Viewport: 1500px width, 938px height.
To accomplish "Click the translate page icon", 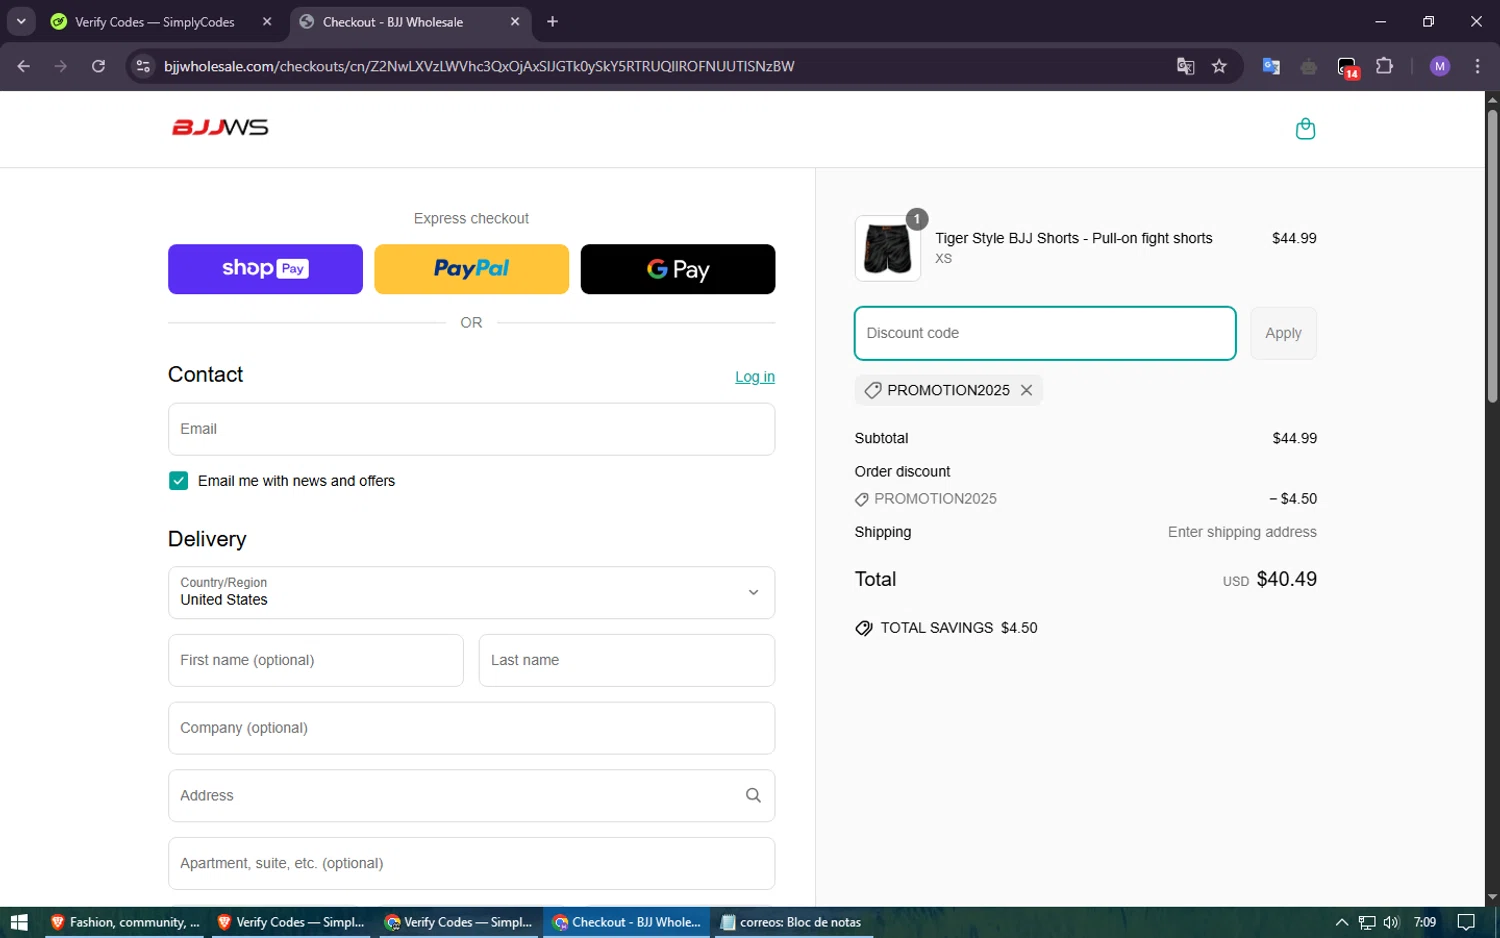I will click(1185, 66).
